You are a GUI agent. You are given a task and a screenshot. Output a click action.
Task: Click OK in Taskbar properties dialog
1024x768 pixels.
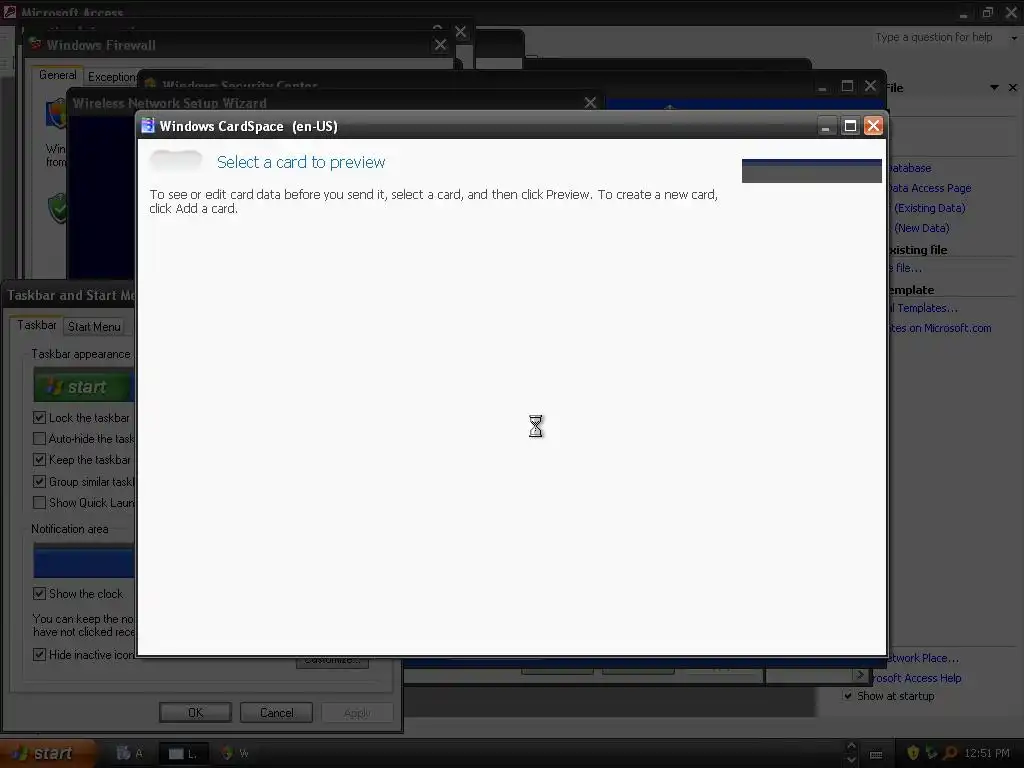(x=195, y=712)
